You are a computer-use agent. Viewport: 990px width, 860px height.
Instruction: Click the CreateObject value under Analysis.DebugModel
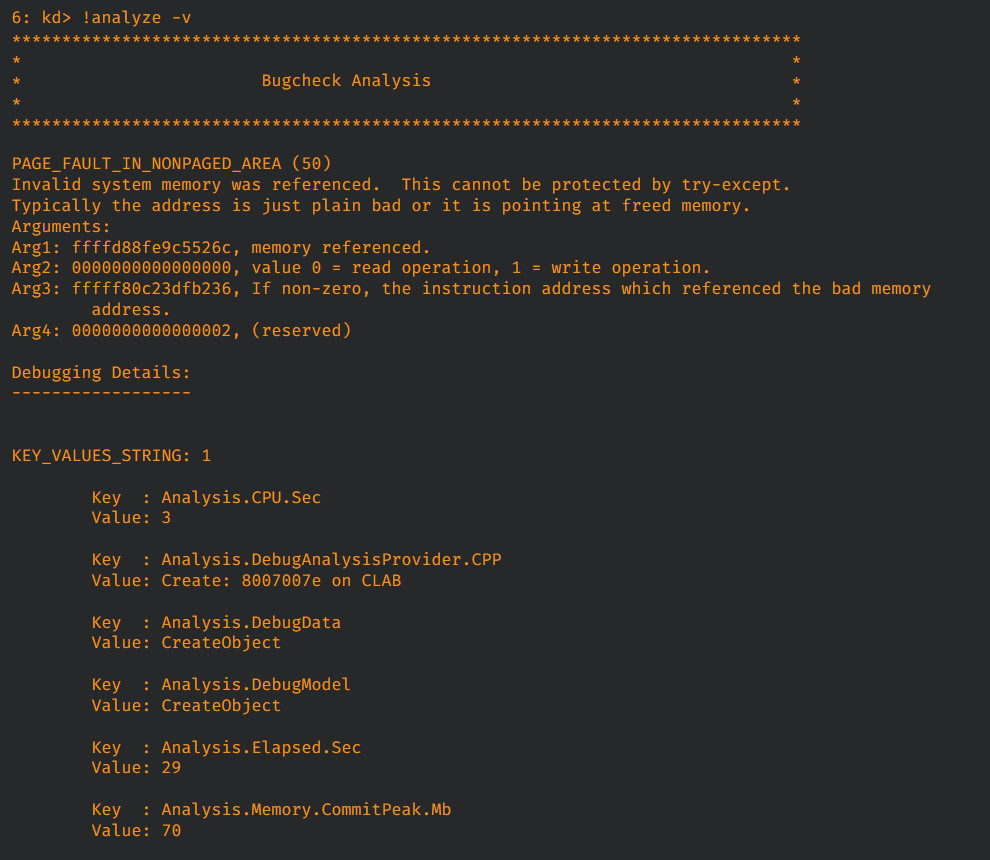click(x=221, y=705)
